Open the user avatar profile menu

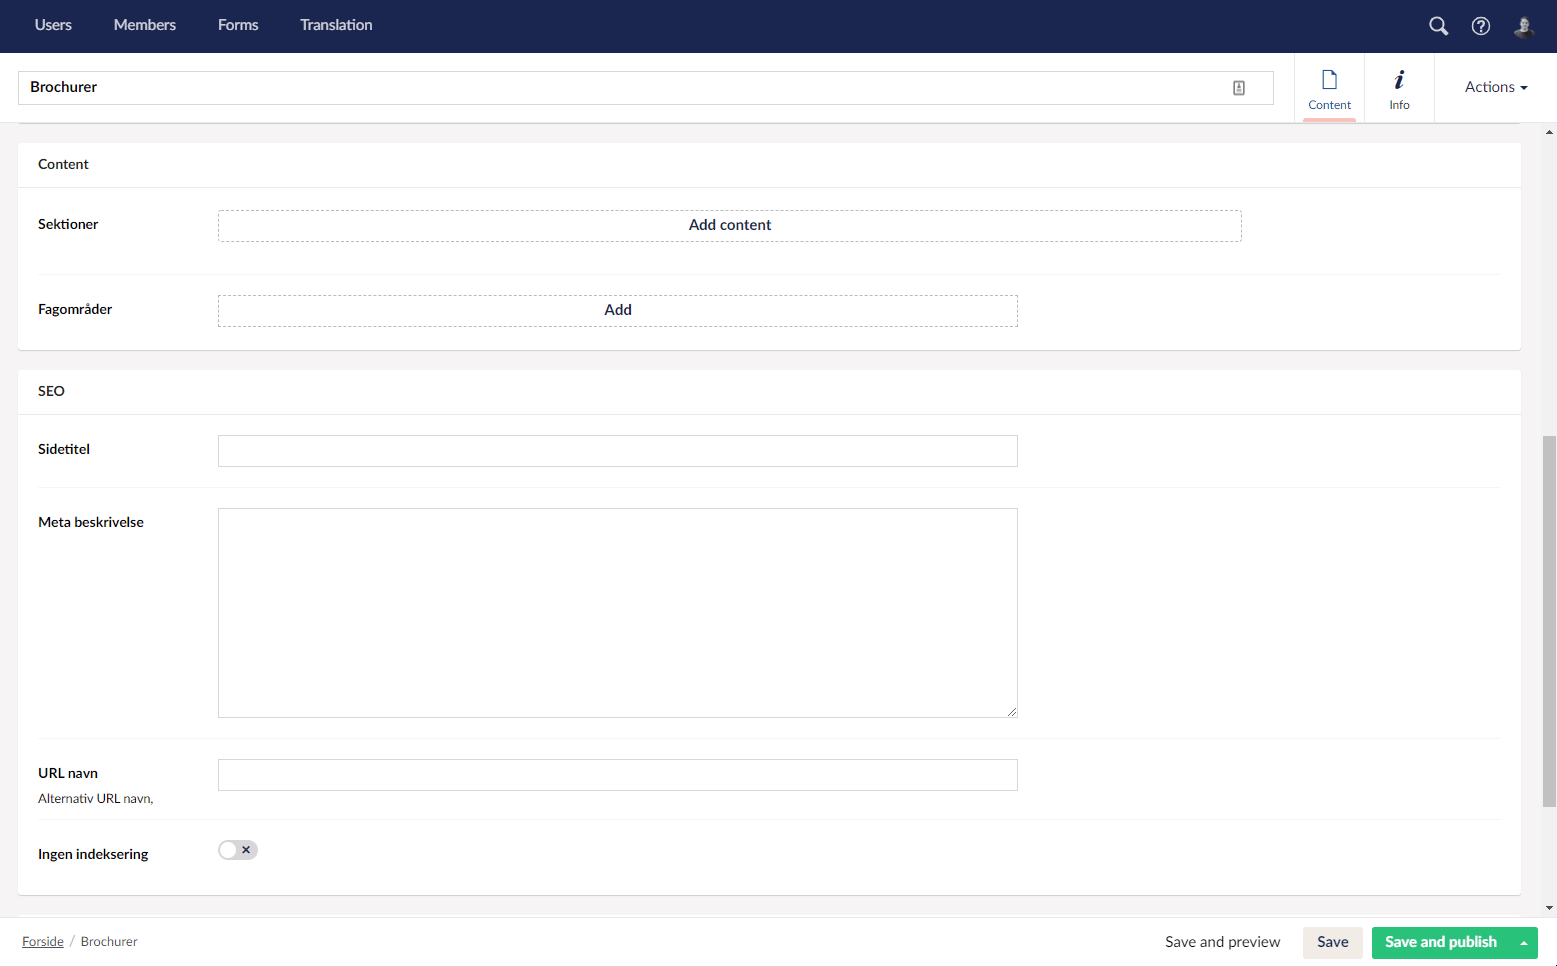(1524, 26)
